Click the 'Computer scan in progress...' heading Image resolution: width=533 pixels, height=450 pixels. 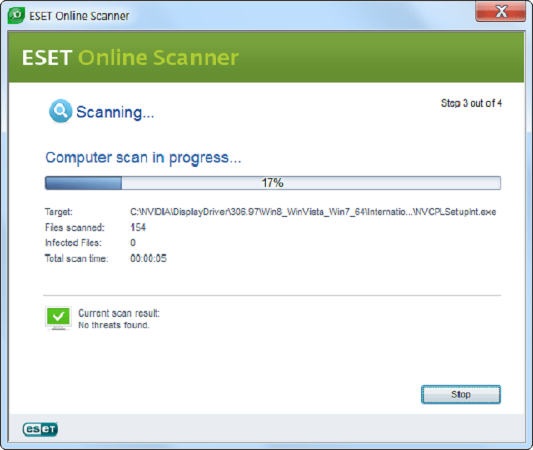[143, 158]
